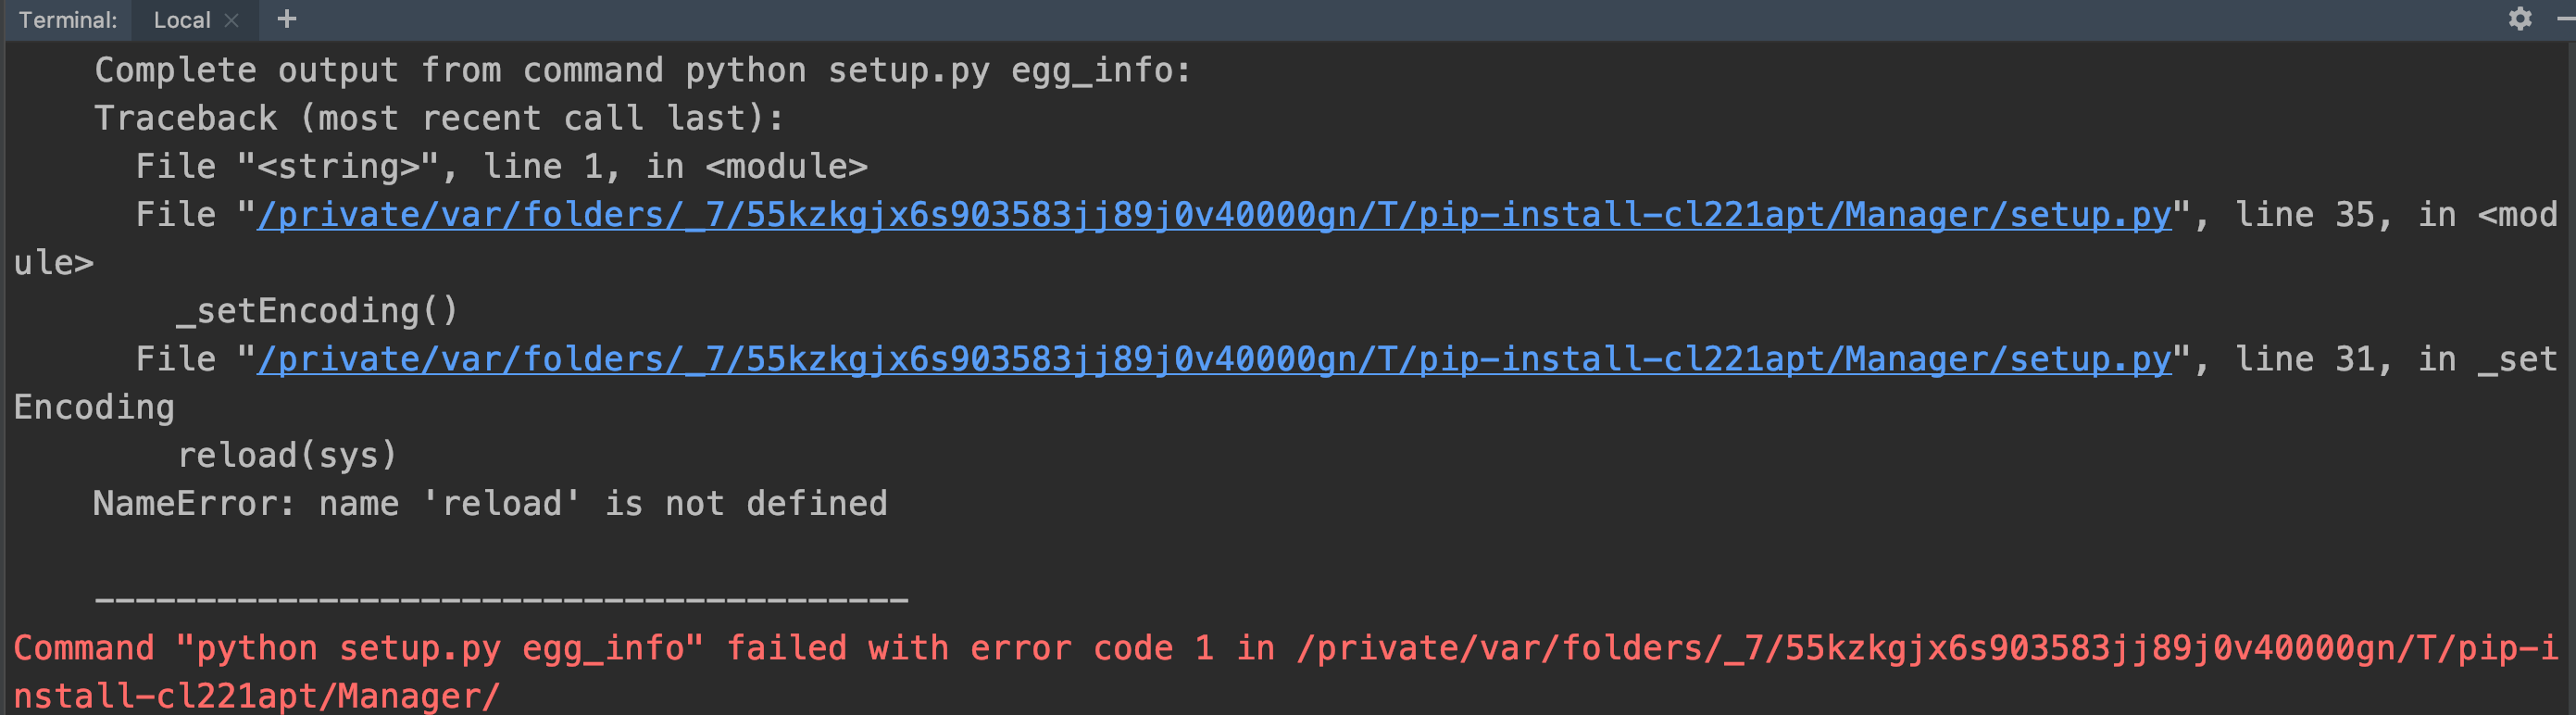
Task: Open the terminal settings gear menu
Action: point(2519,19)
